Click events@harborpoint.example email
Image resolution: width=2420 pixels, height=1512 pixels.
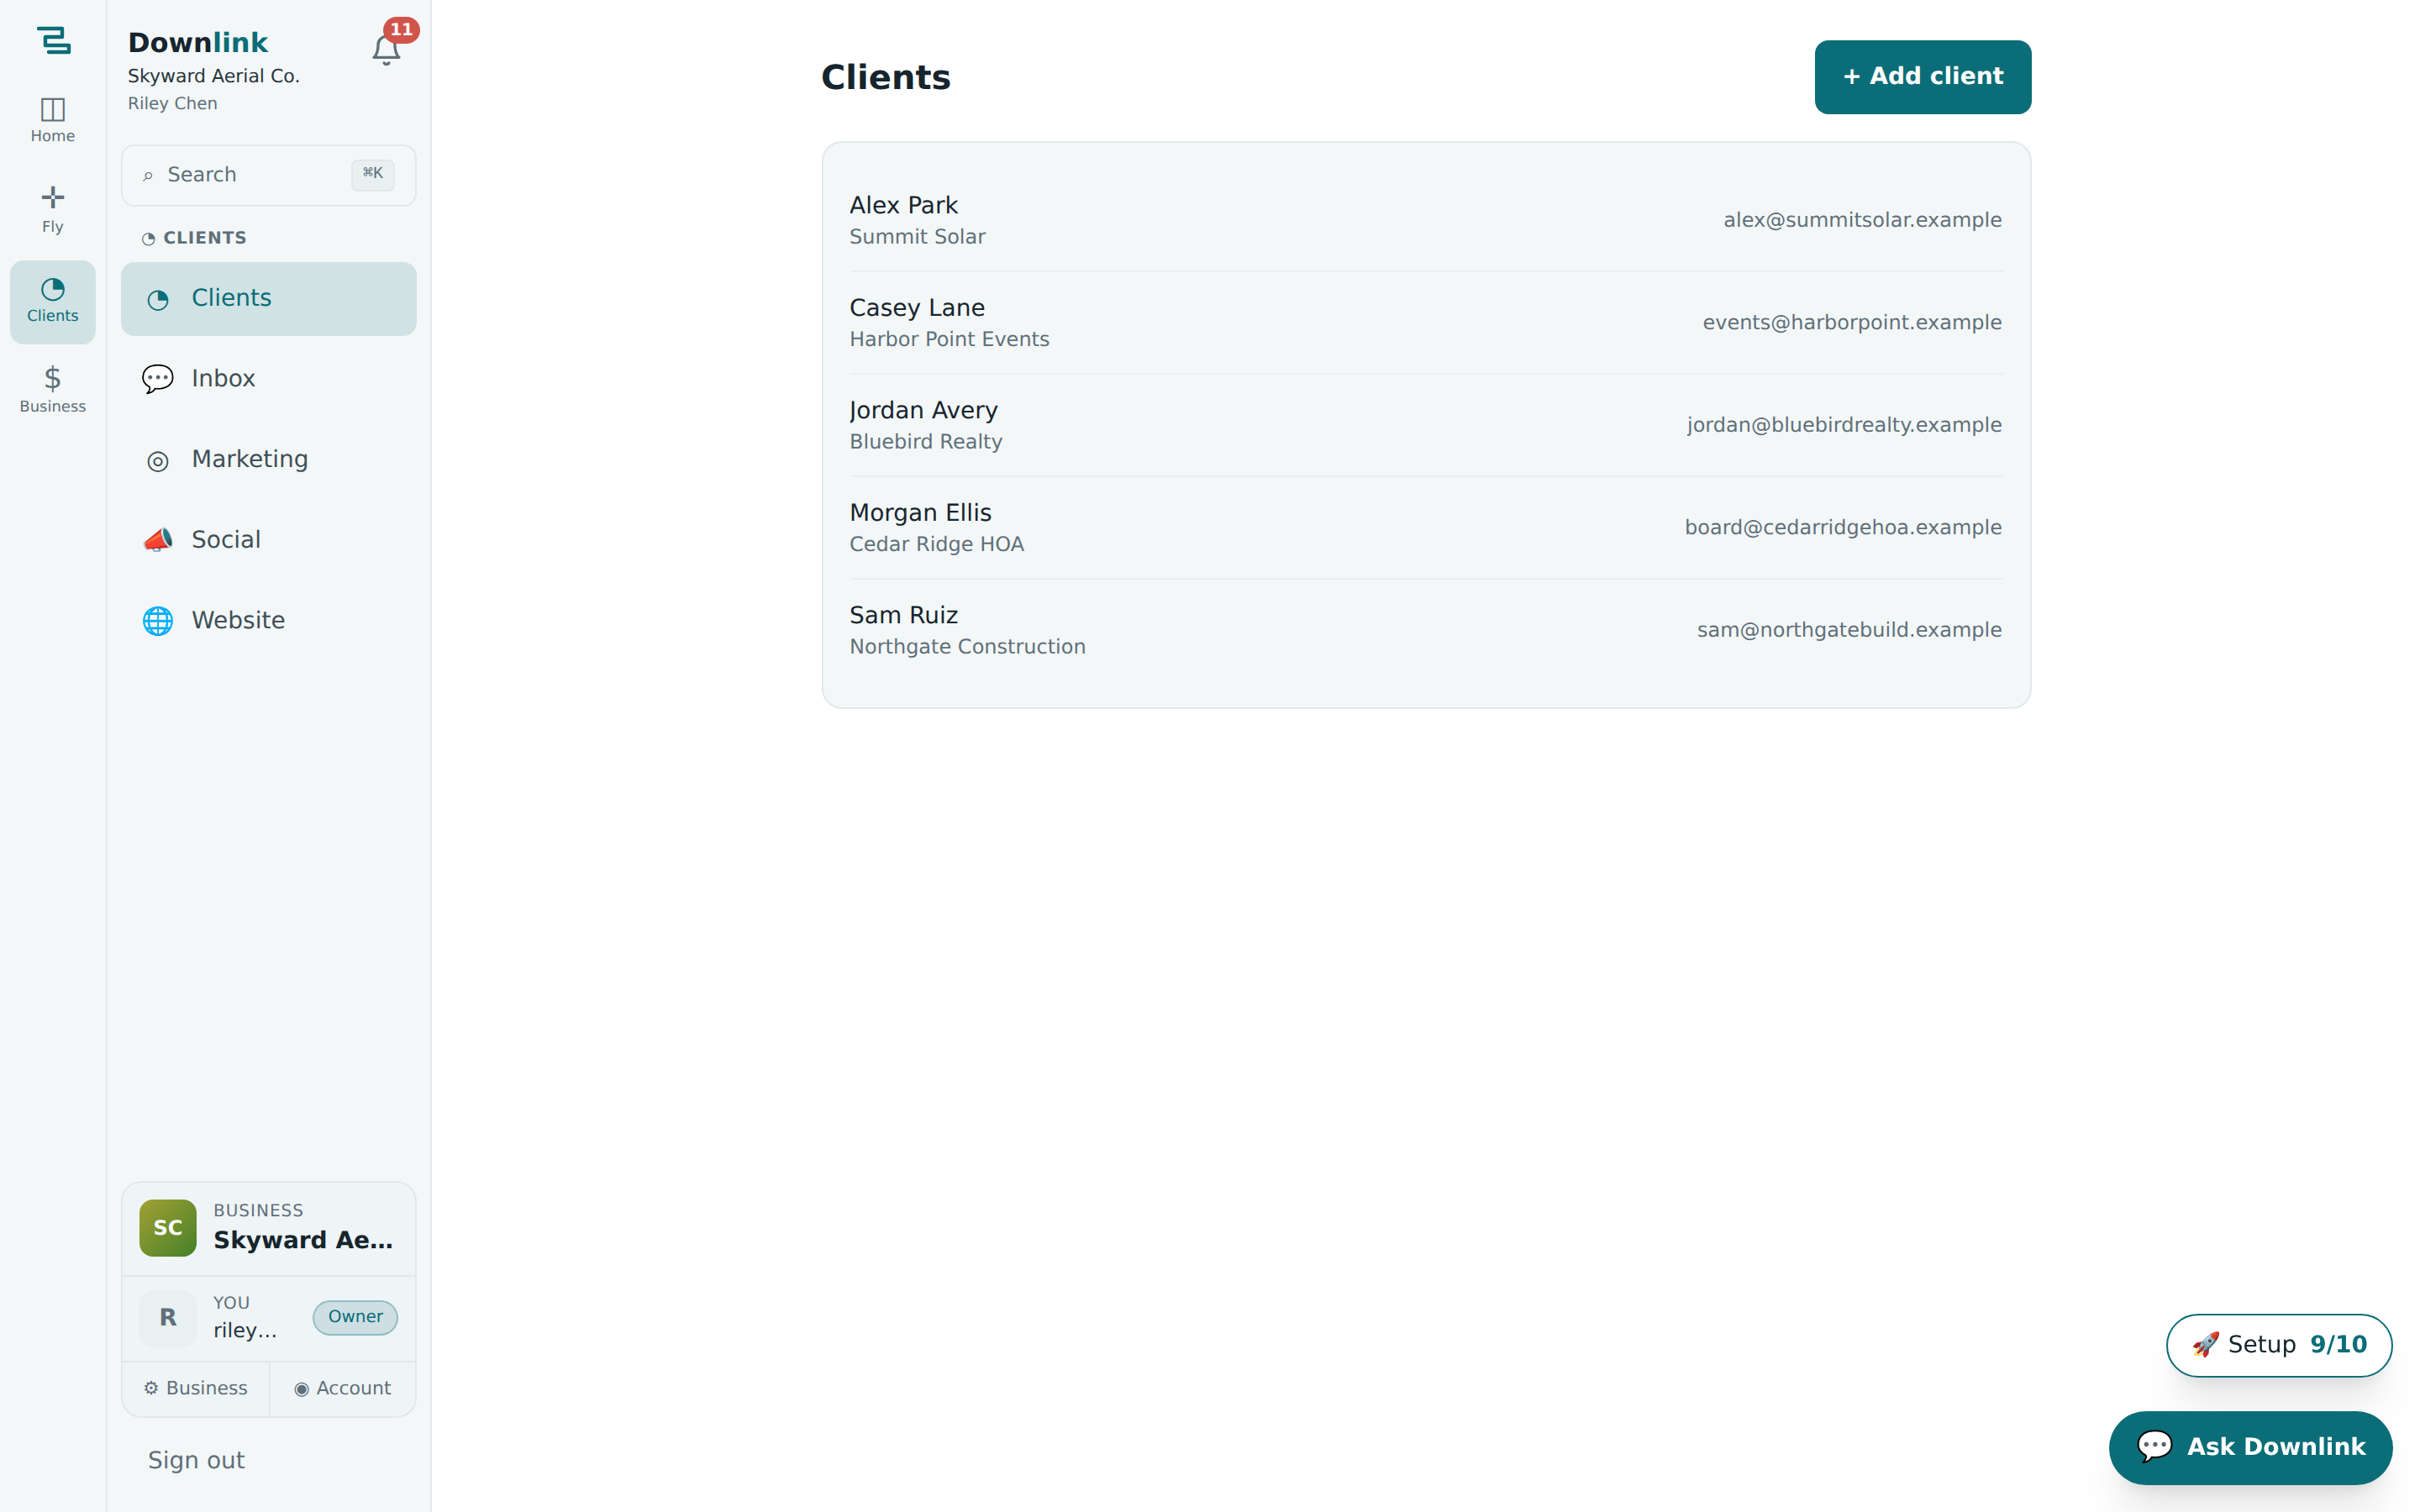point(1852,323)
